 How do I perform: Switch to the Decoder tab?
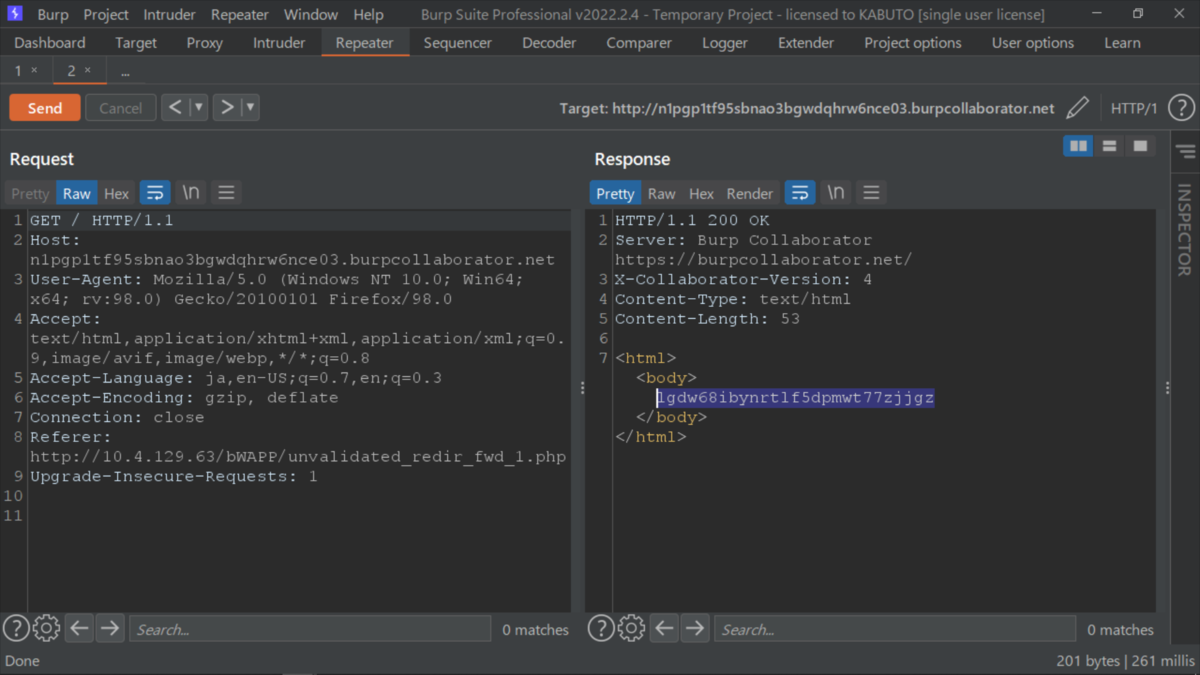pyautogui.click(x=549, y=43)
